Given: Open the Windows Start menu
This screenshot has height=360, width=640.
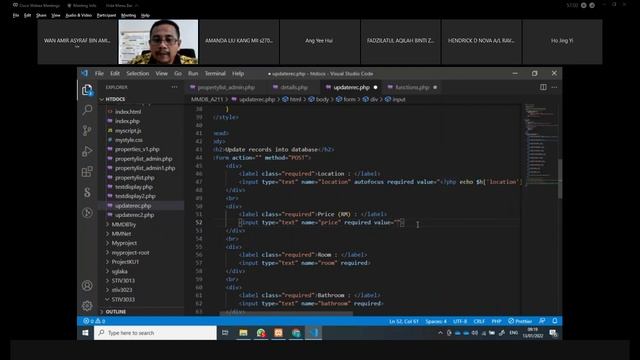Looking at the screenshot, I should (x=85, y=333).
